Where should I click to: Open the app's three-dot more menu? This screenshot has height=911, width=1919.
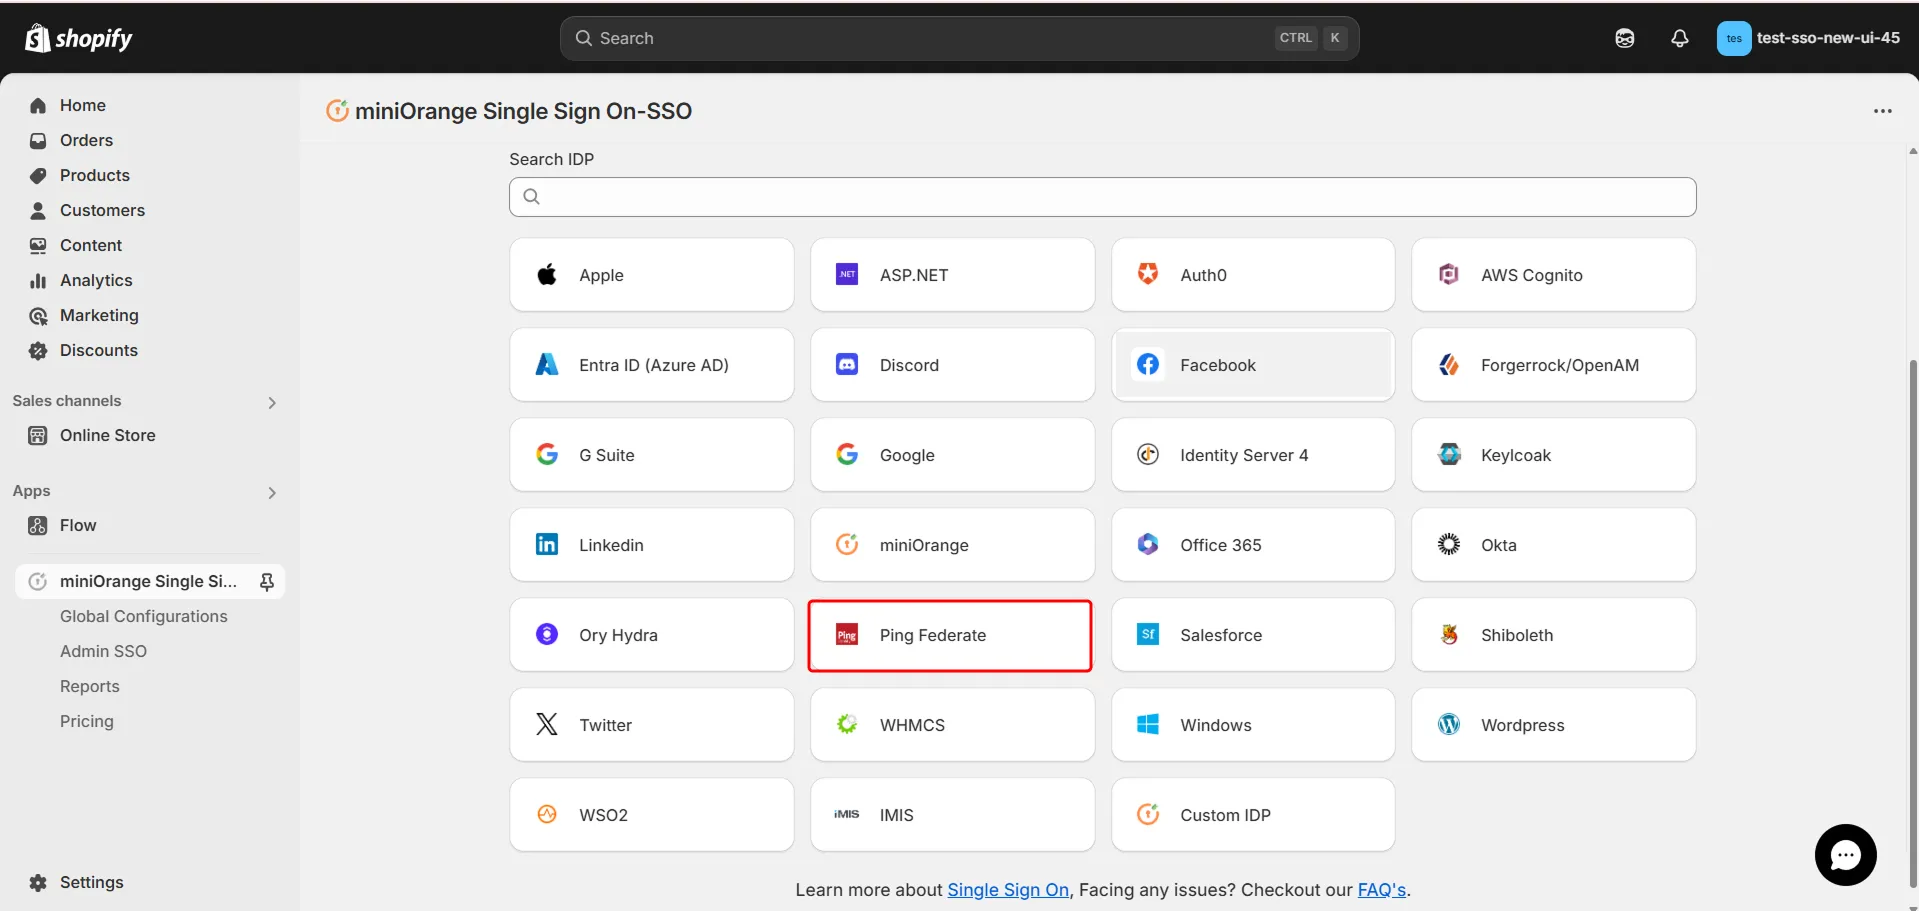pyautogui.click(x=1883, y=111)
